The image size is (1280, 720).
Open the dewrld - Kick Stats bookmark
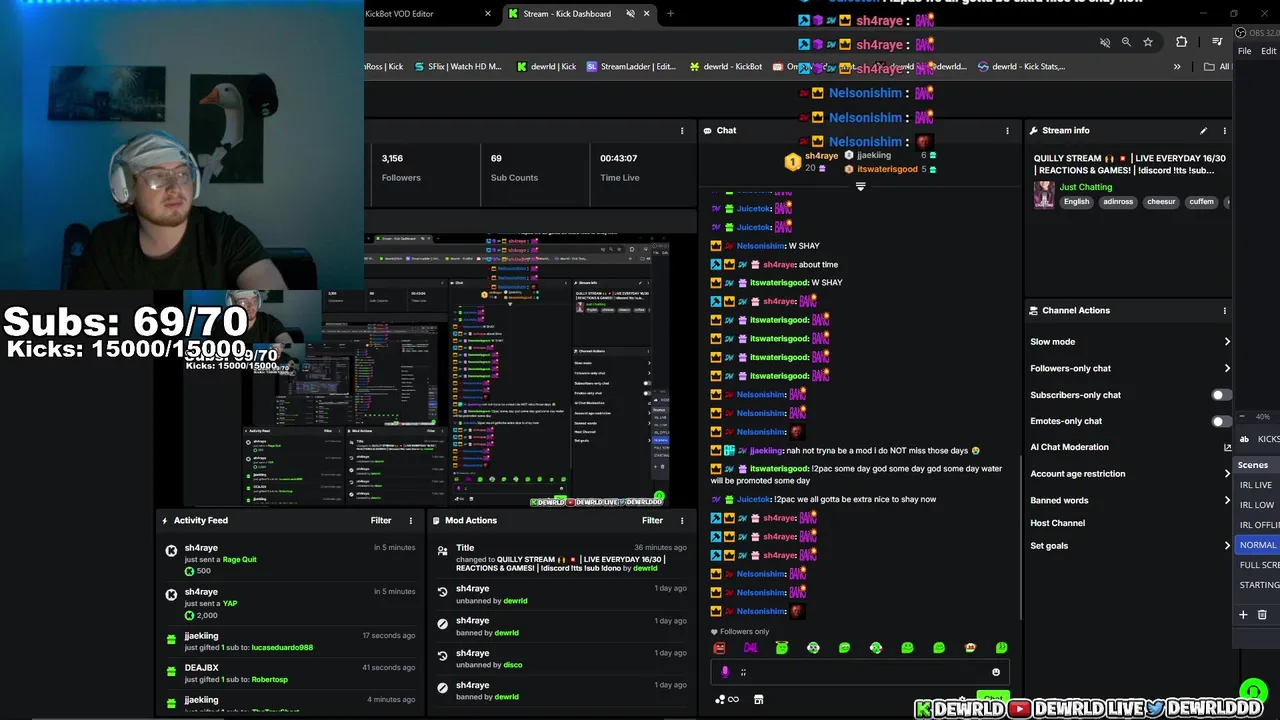click(x=1021, y=67)
